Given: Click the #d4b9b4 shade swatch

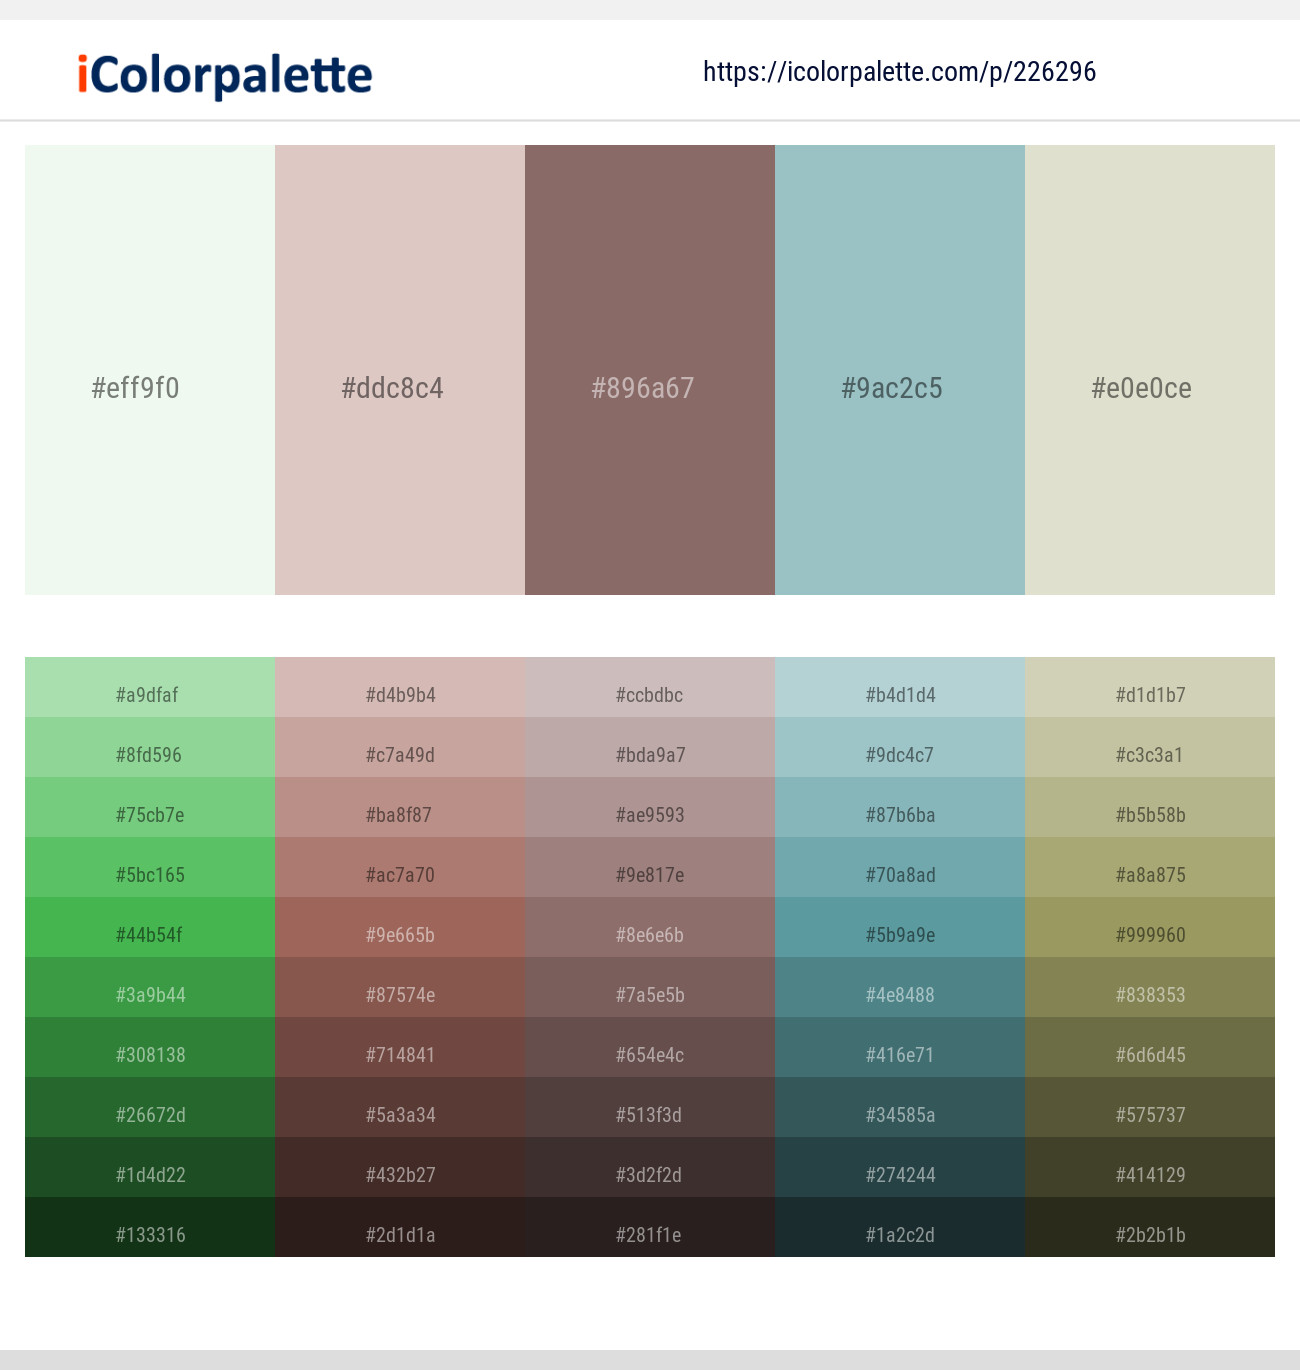Looking at the screenshot, I should click(x=398, y=694).
